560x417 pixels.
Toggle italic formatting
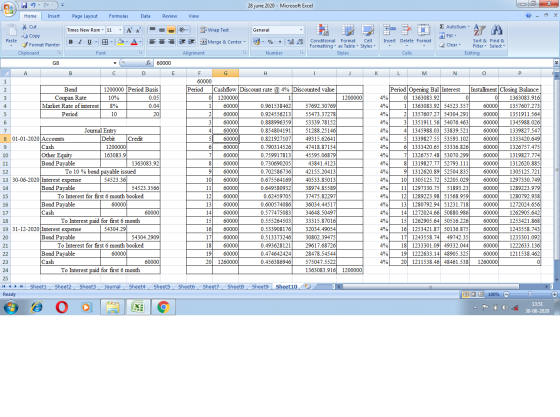(x=80, y=42)
